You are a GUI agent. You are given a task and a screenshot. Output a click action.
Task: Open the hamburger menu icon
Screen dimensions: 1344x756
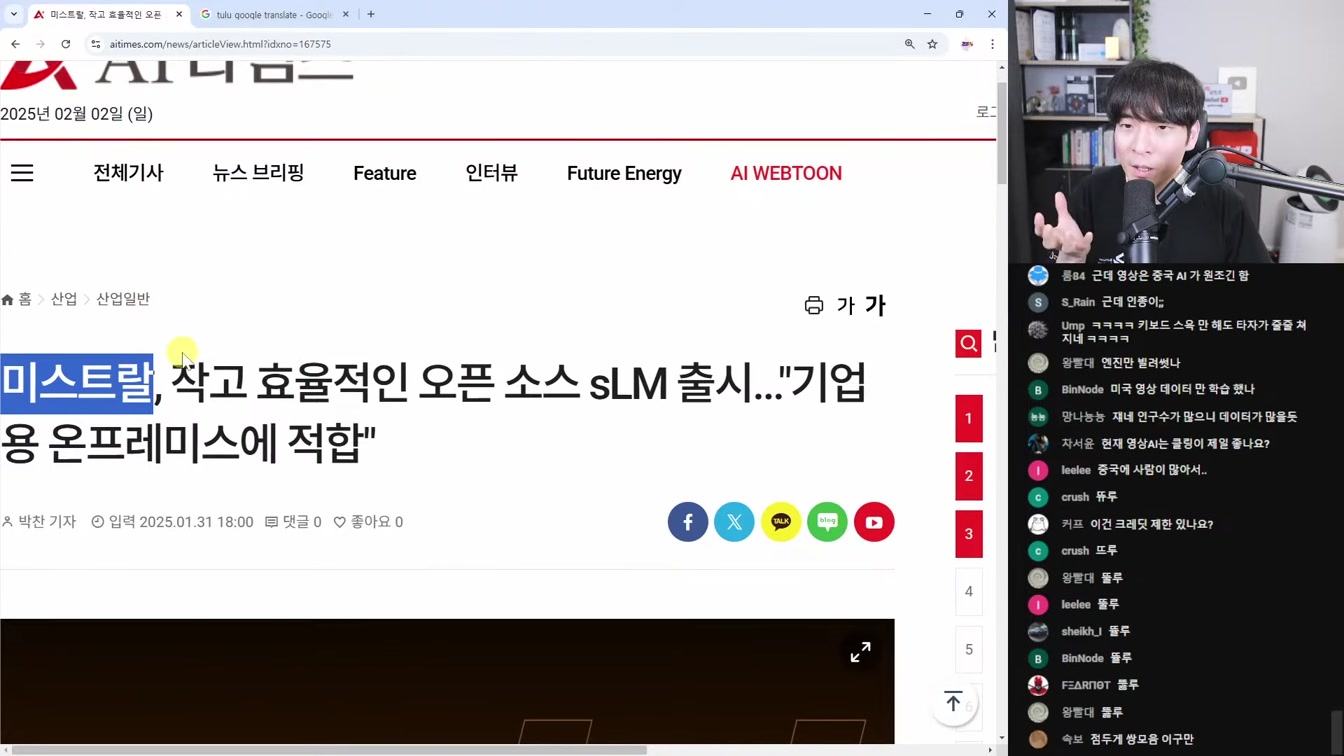[22, 173]
